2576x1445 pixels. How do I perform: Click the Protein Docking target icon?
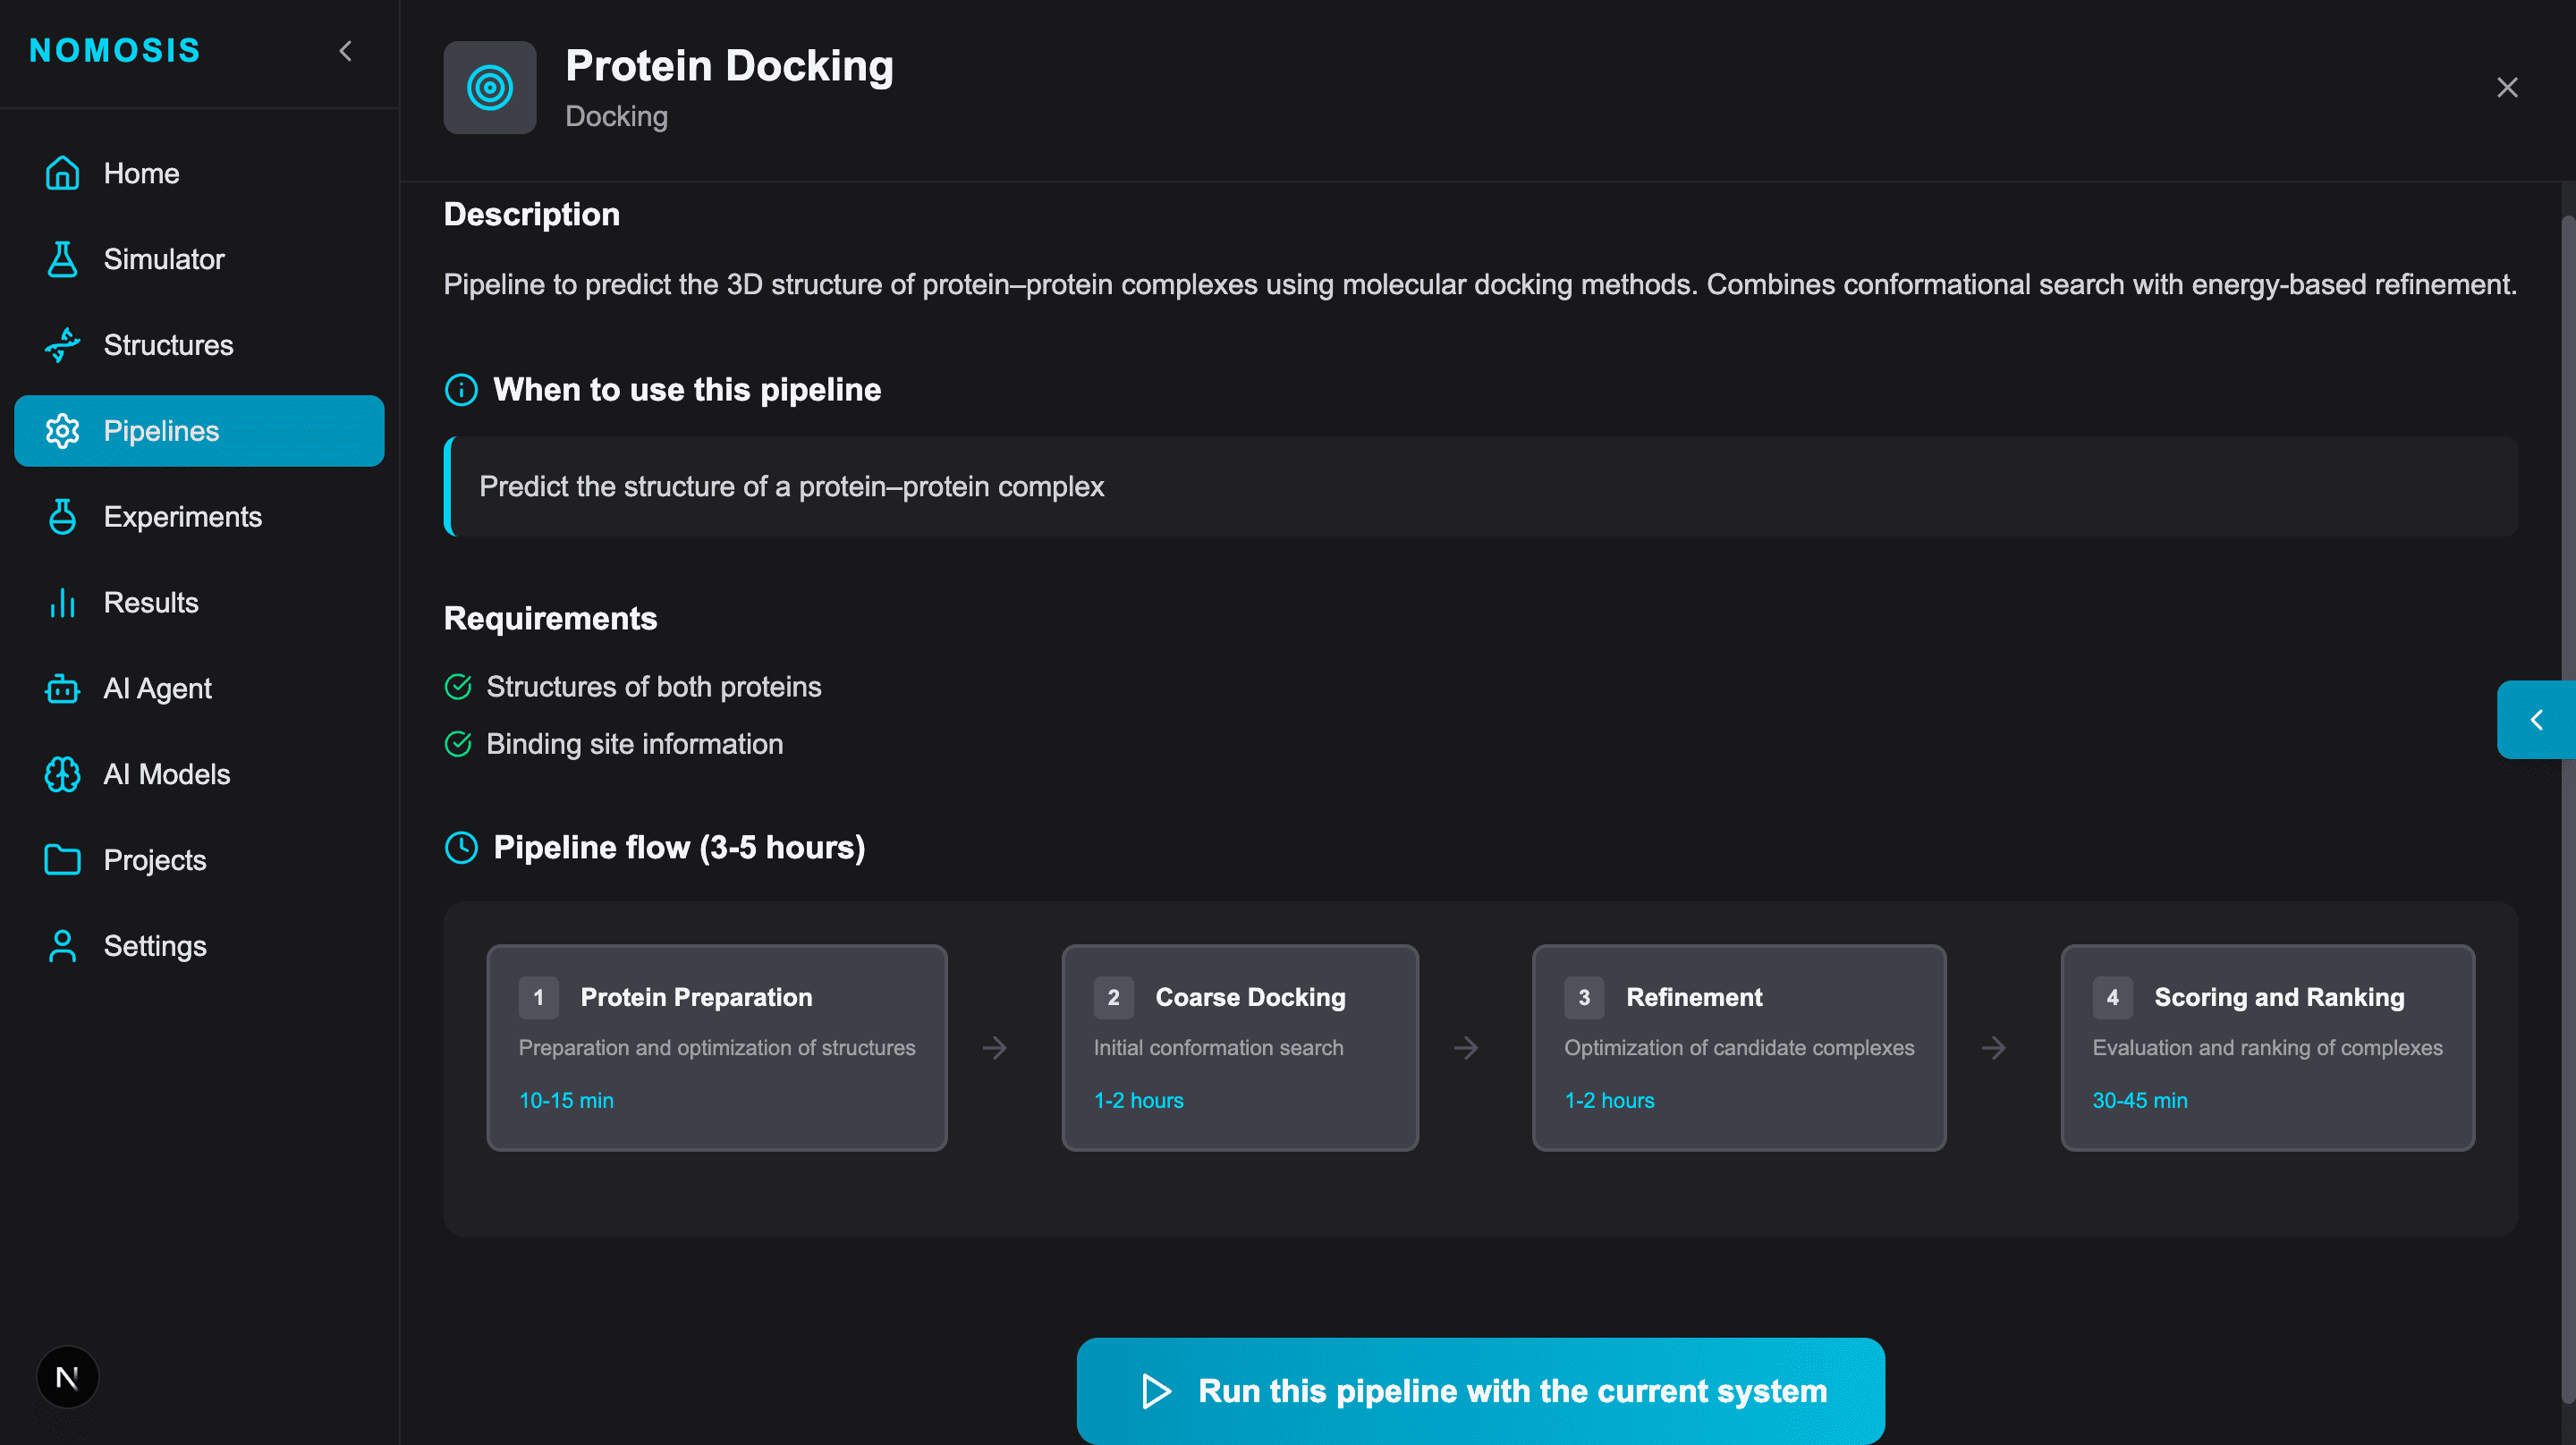coord(490,88)
